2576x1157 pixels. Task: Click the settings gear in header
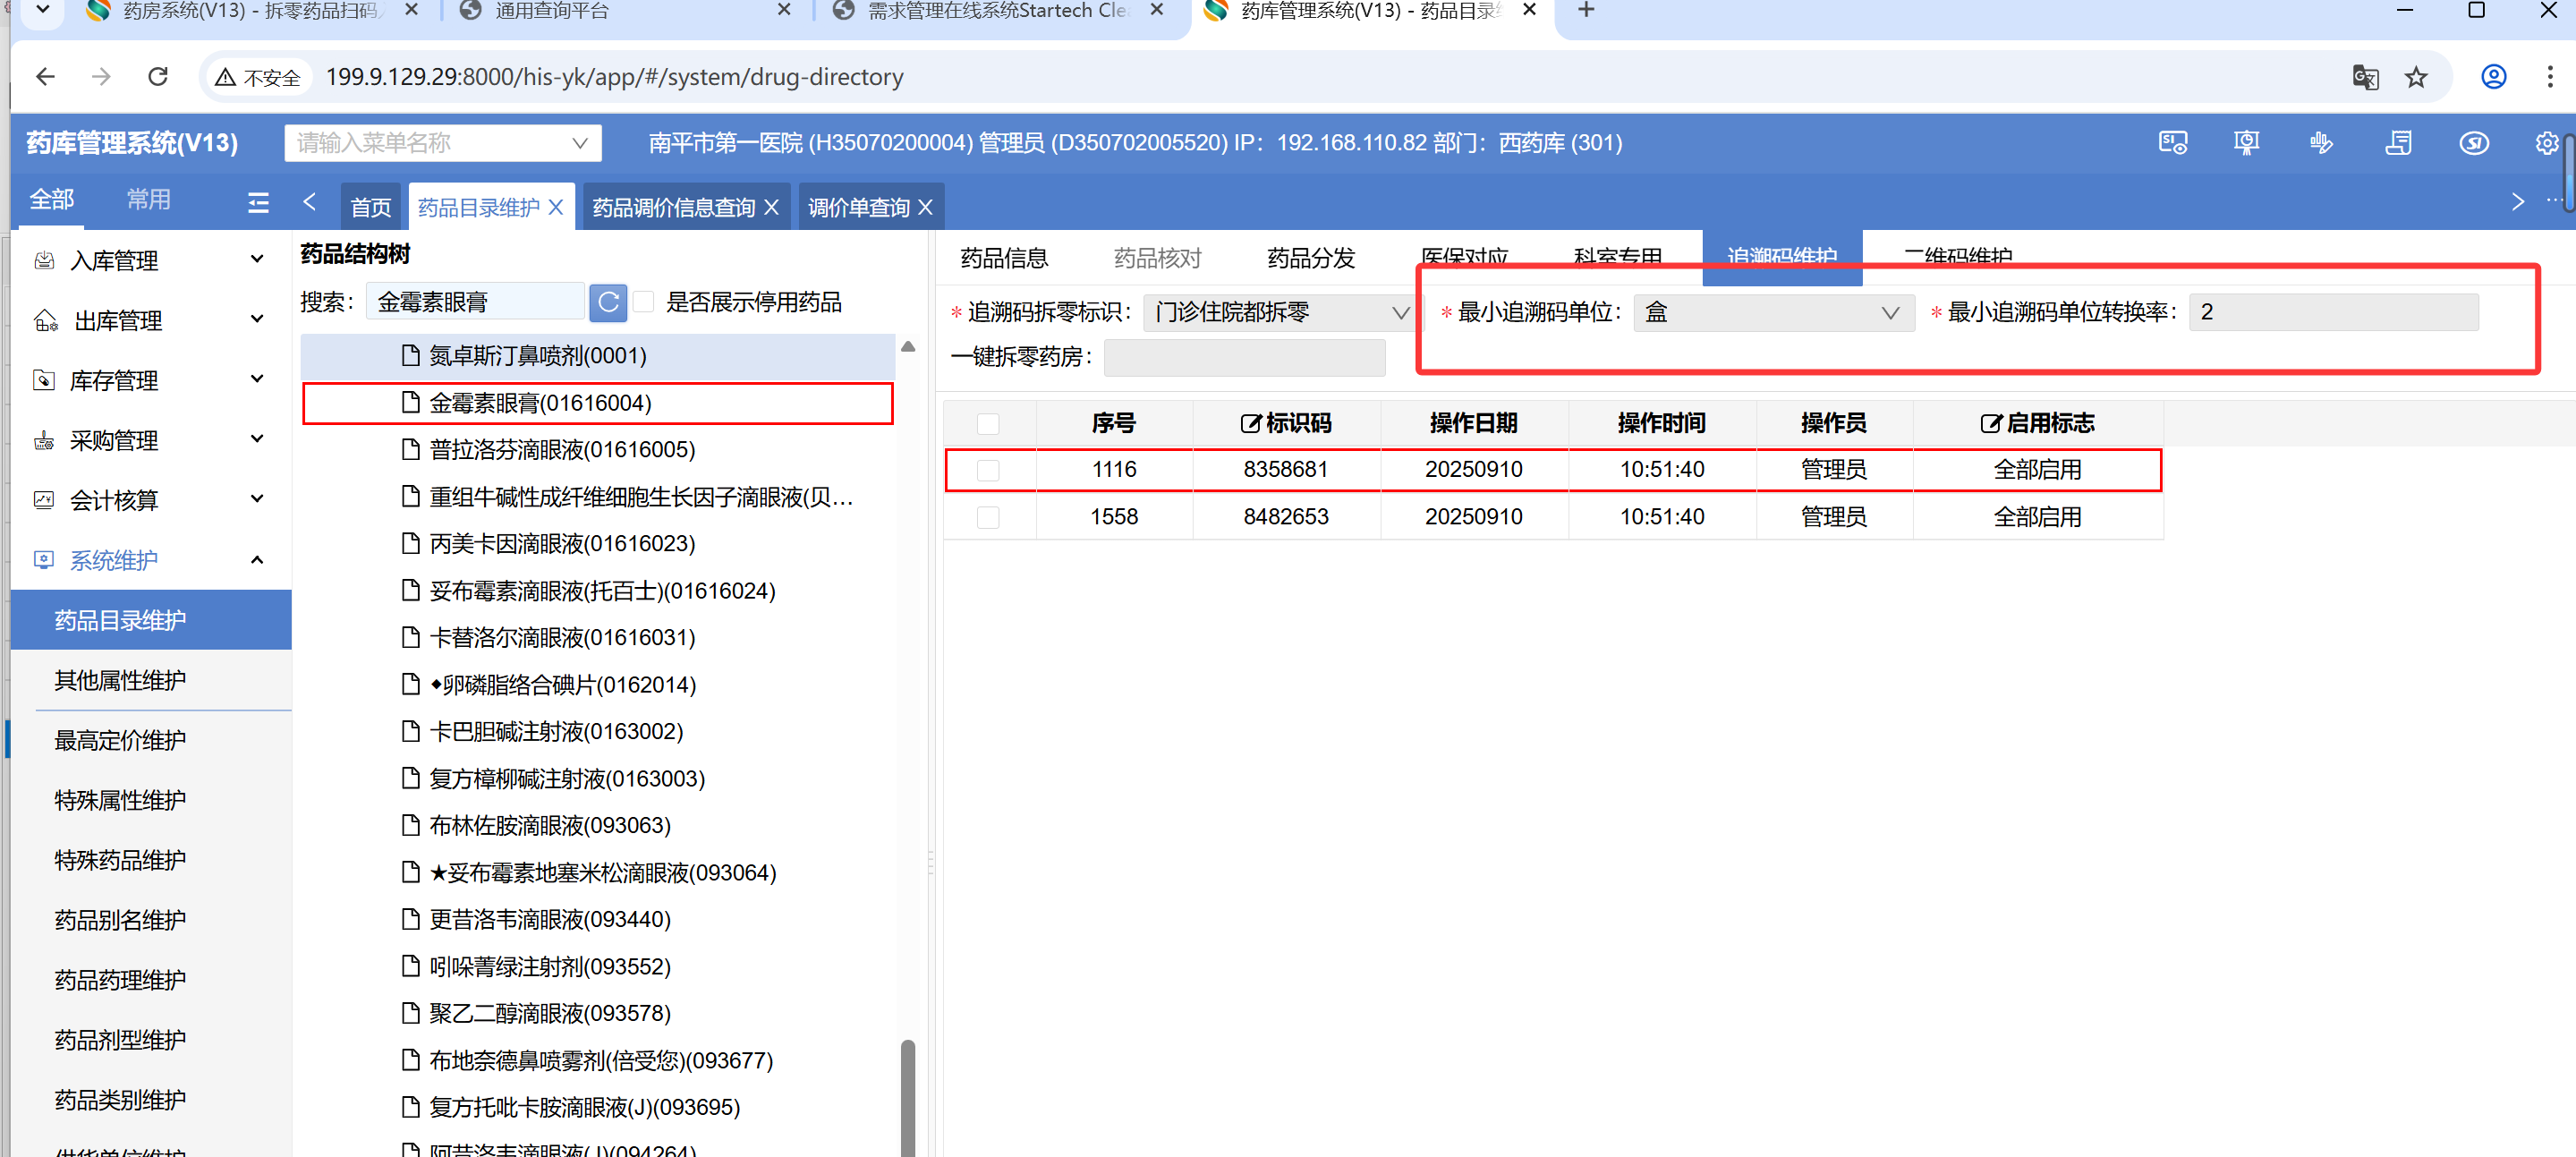(x=2546, y=143)
